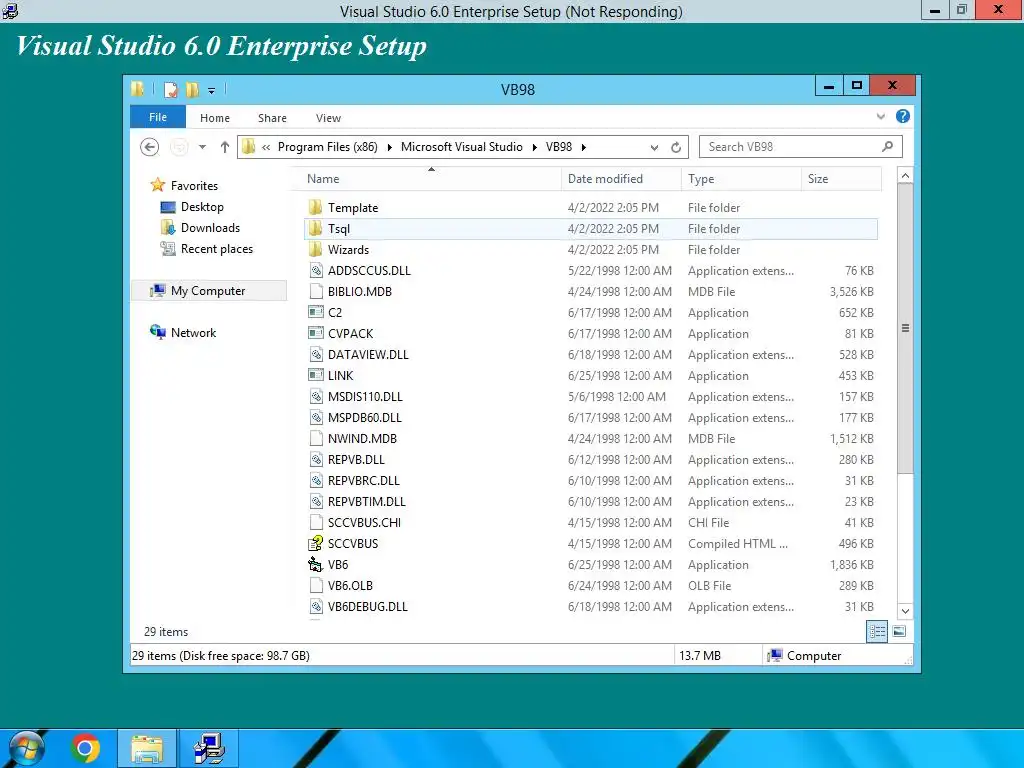Click the BIBLIO.MDB file icon
The height and width of the screenshot is (768, 1024).
[x=316, y=291]
